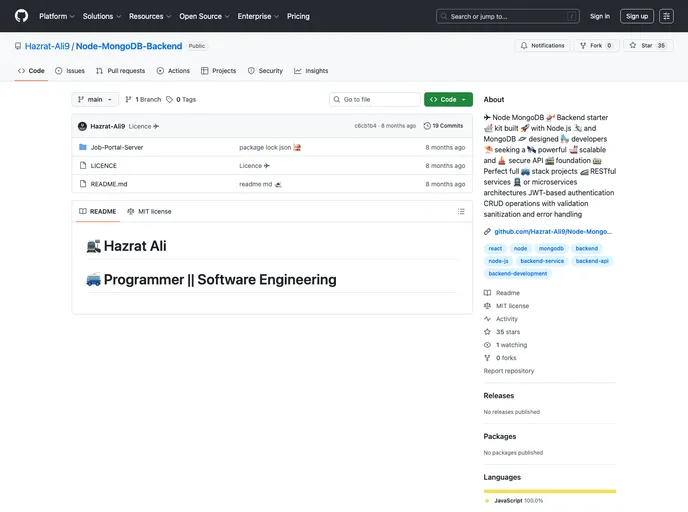Image resolution: width=688 pixels, height=512 pixels.
Task: Switch to the MIT license tab
Action: (149, 211)
